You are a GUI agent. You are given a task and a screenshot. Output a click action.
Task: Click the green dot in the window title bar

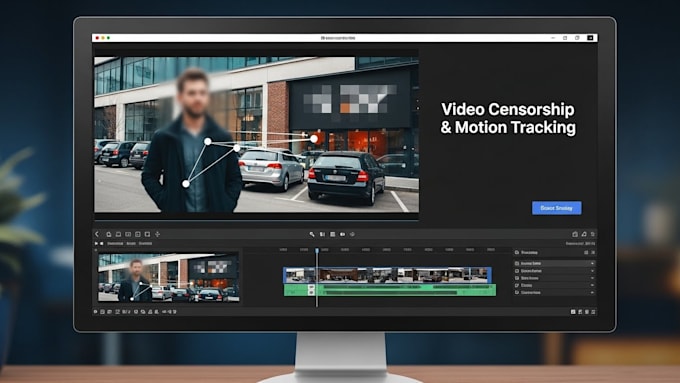108,38
